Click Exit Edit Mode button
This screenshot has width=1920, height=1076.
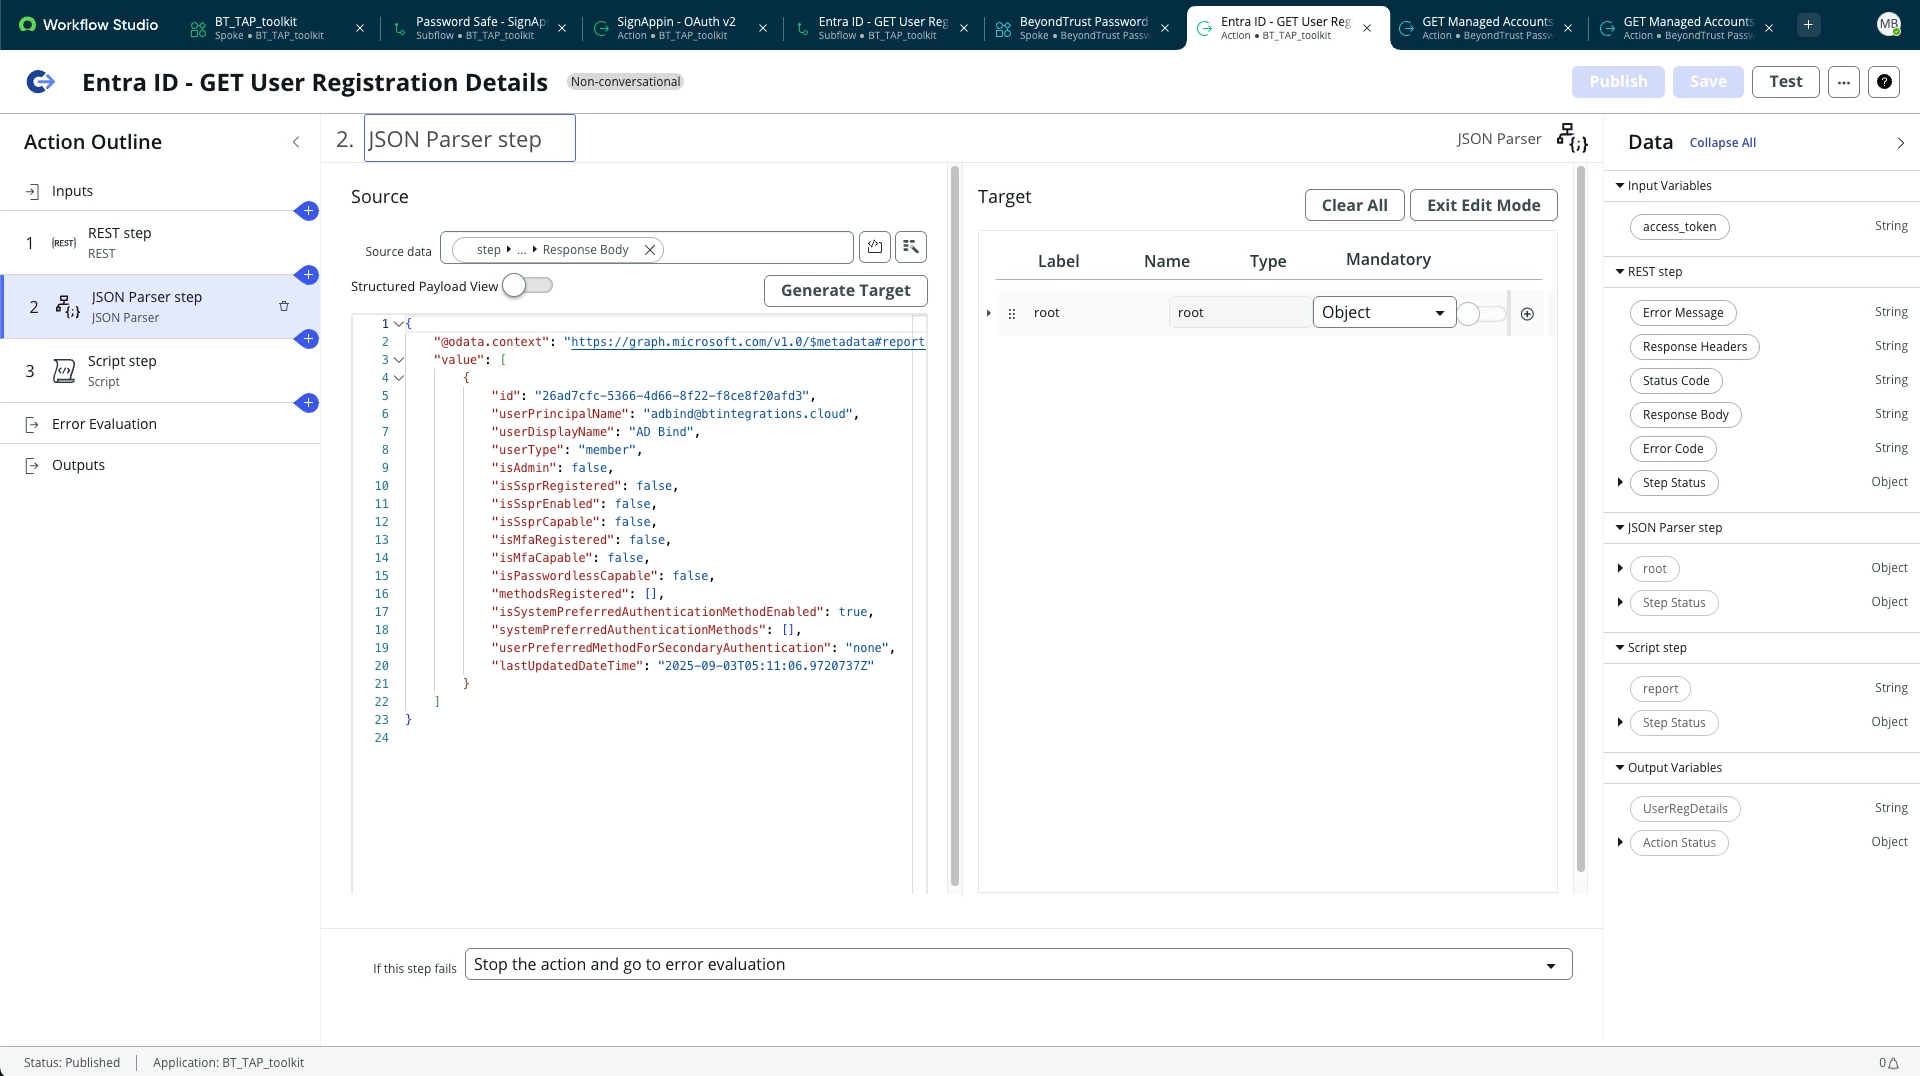(1484, 205)
